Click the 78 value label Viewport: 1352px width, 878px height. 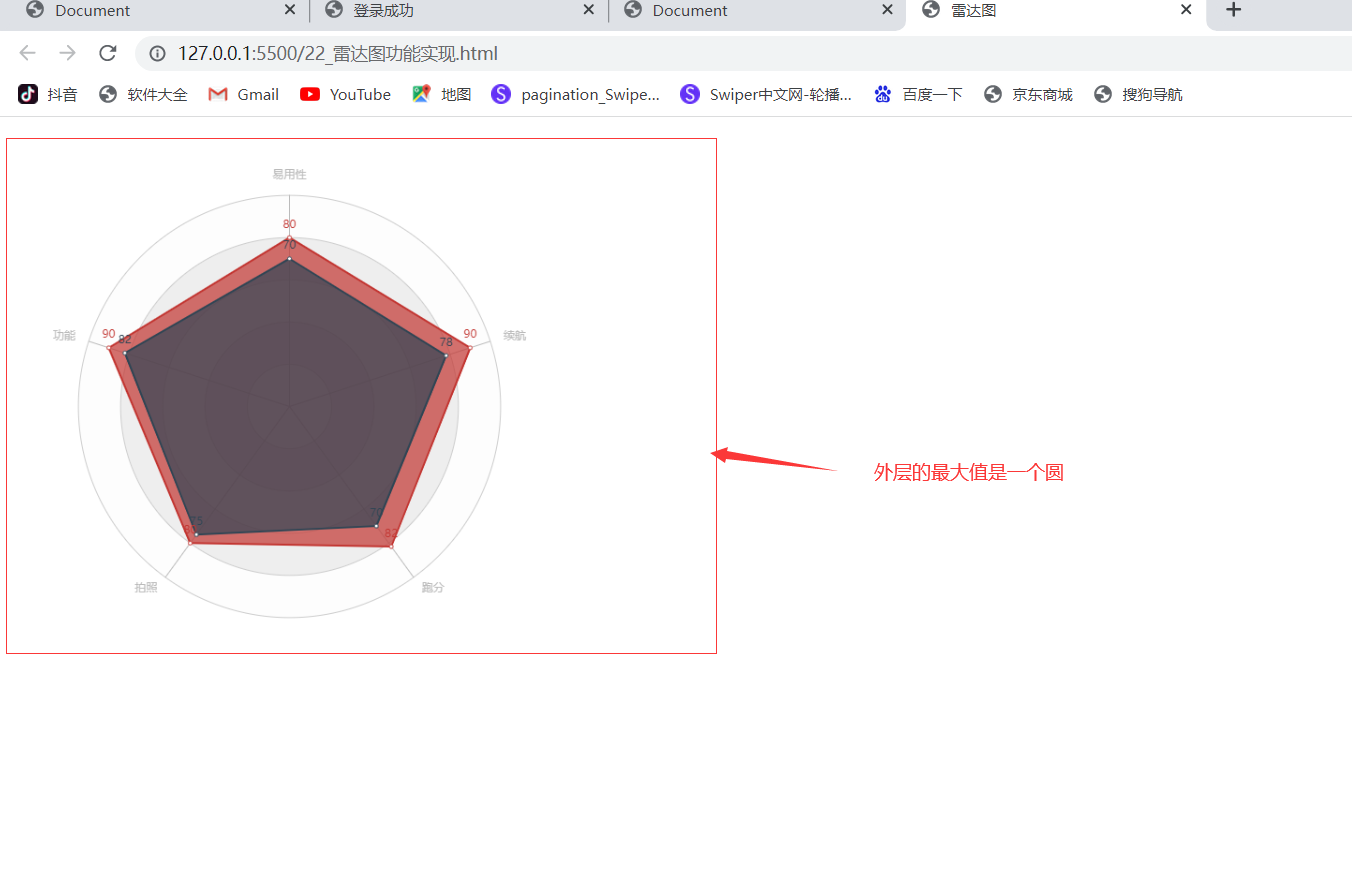click(446, 342)
